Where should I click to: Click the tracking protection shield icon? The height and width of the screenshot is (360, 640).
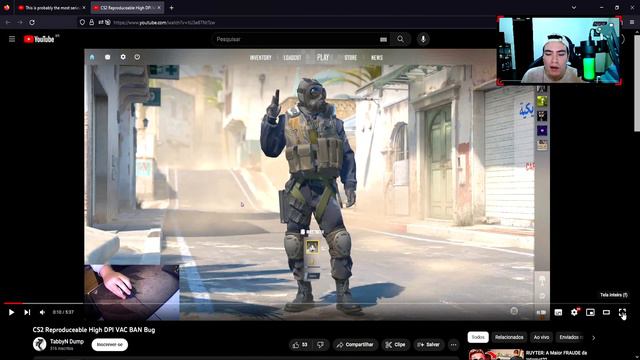82,22
